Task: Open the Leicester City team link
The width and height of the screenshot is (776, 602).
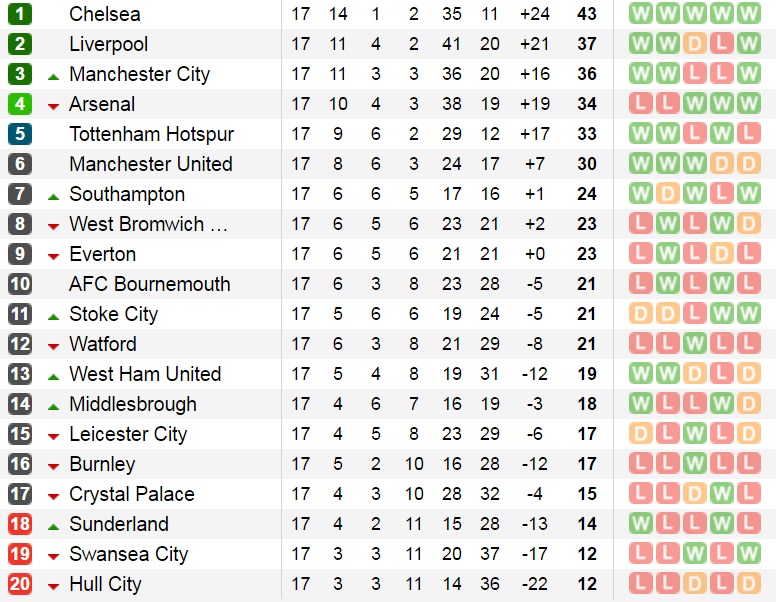Action: pyautogui.click(x=128, y=434)
